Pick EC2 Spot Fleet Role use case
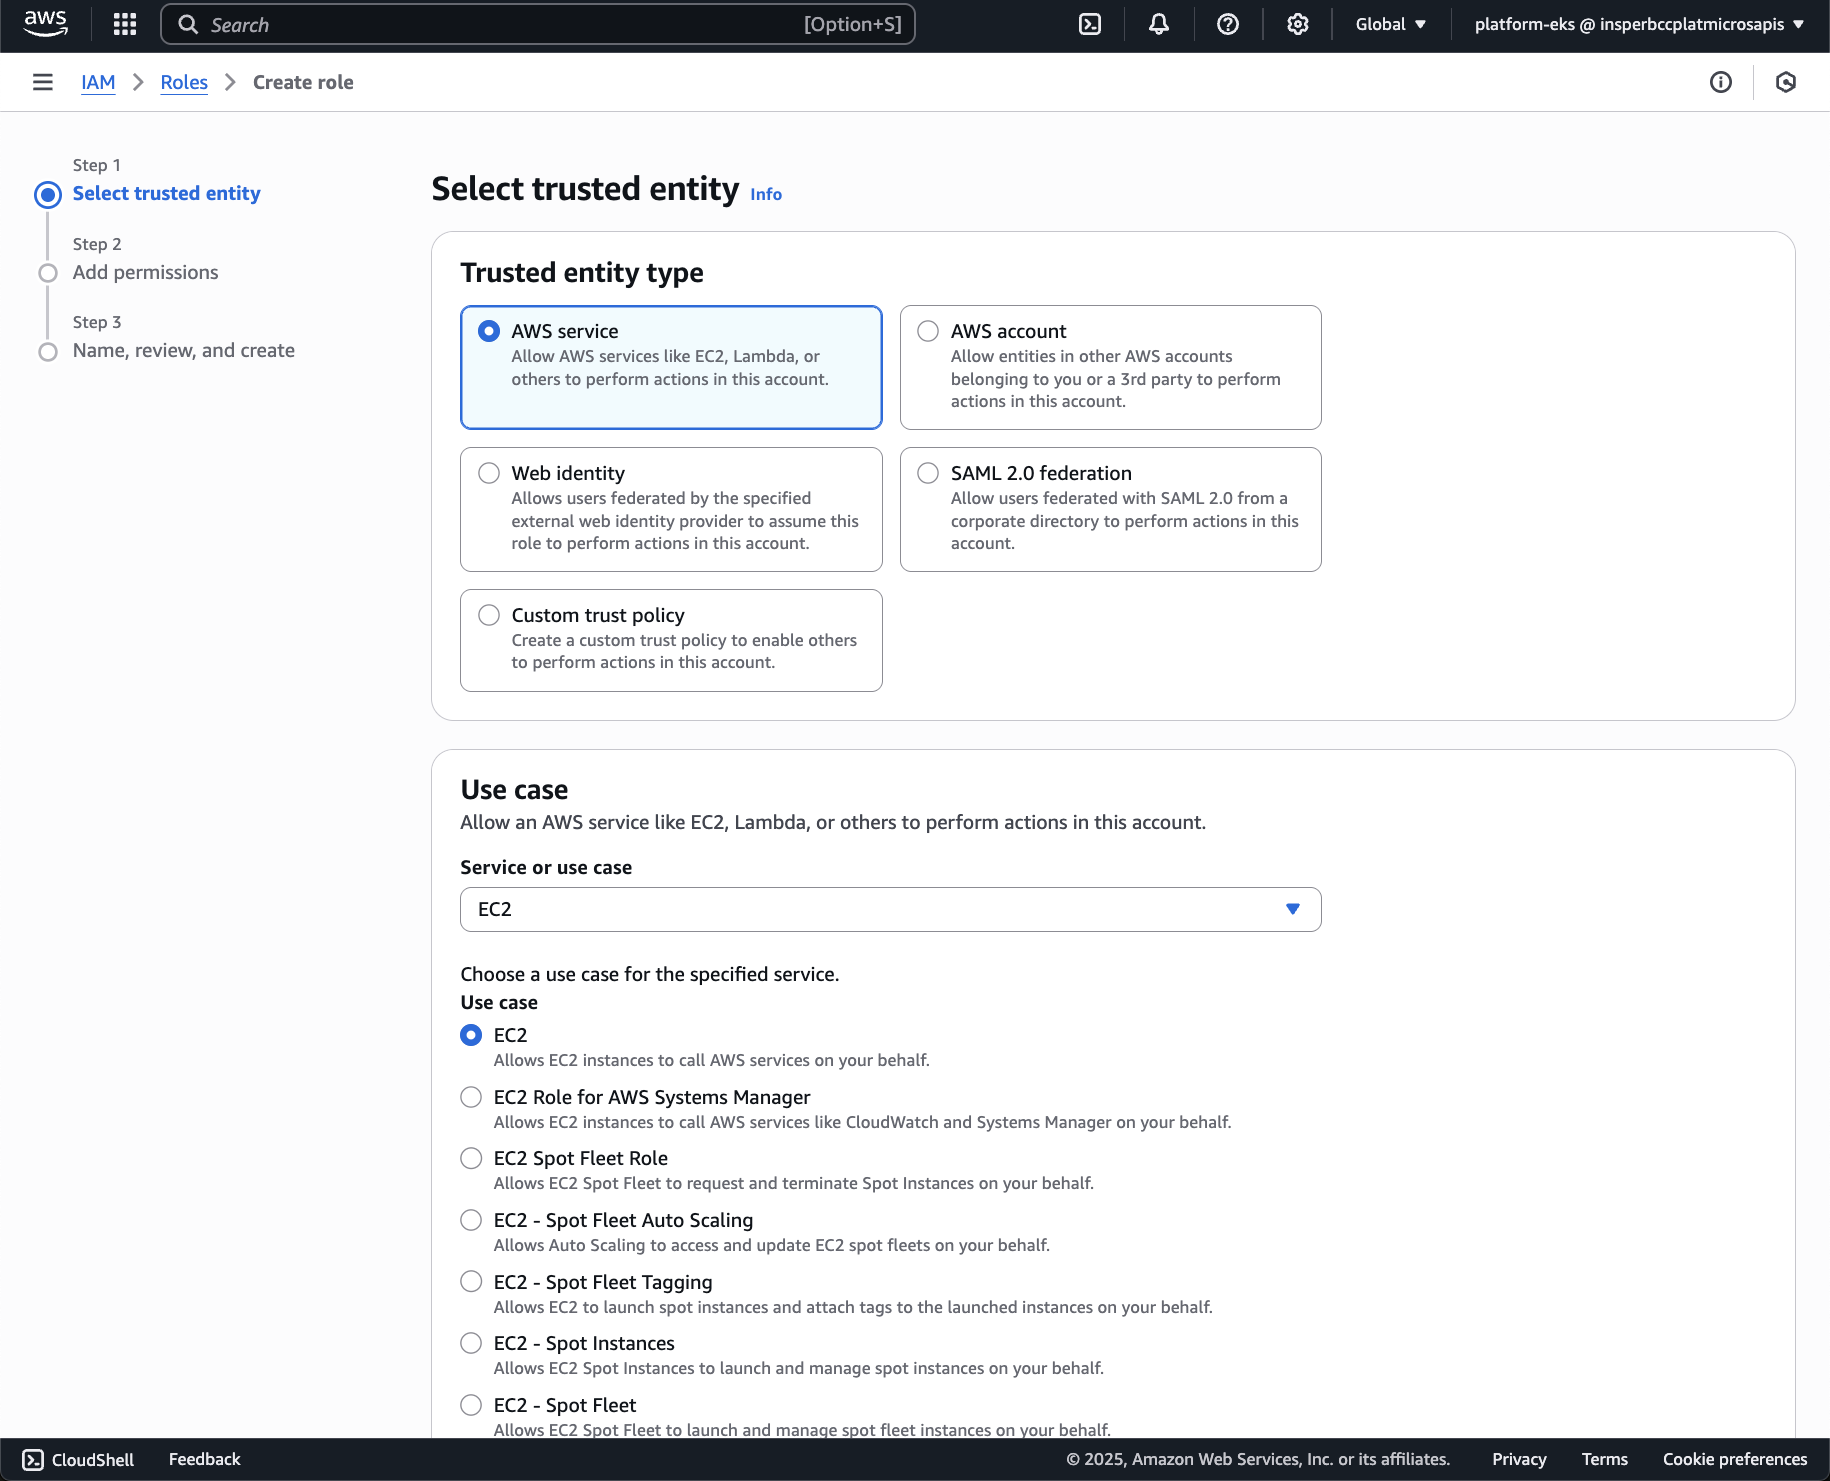This screenshot has width=1830, height=1481. [x=471, y=1158]
